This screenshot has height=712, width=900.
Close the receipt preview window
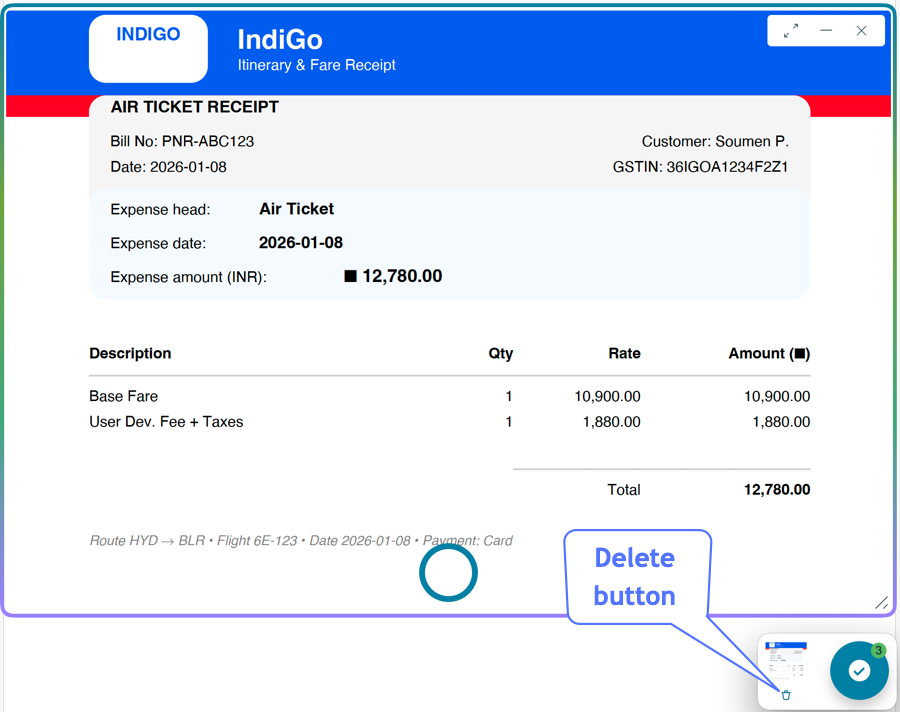(861, 31)
